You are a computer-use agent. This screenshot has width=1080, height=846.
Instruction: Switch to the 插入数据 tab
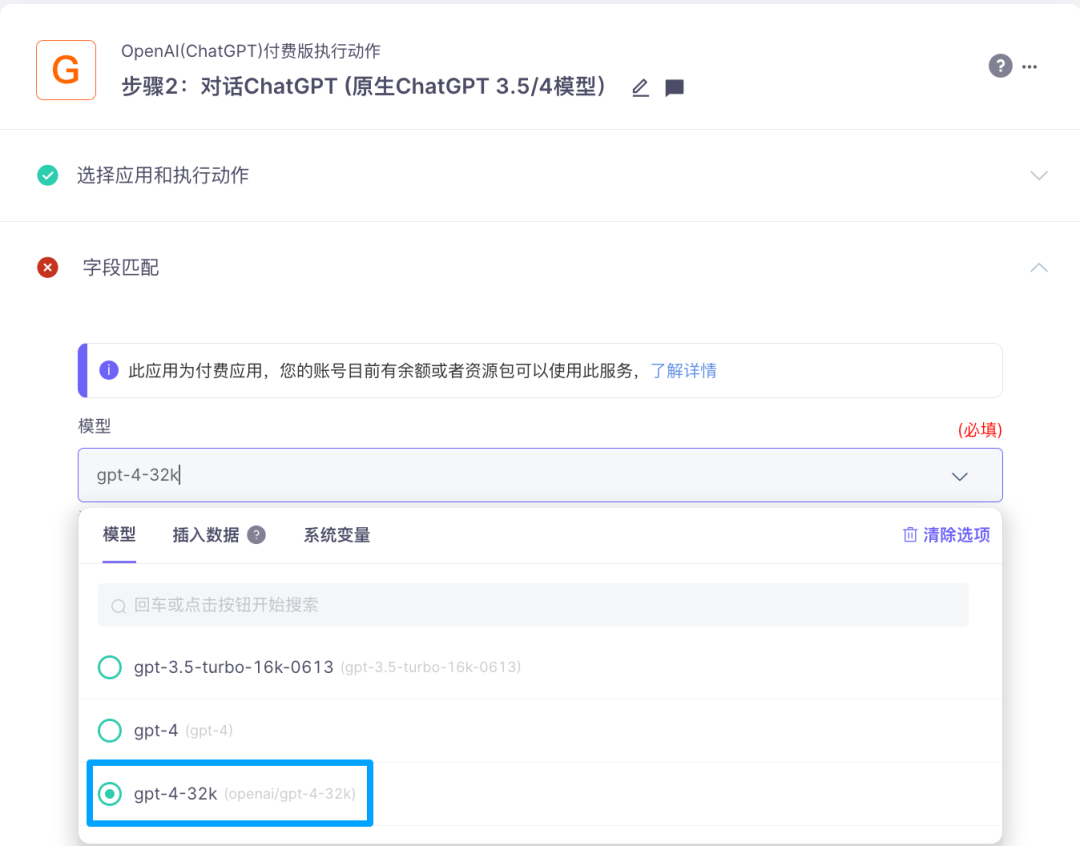(206, 535)
